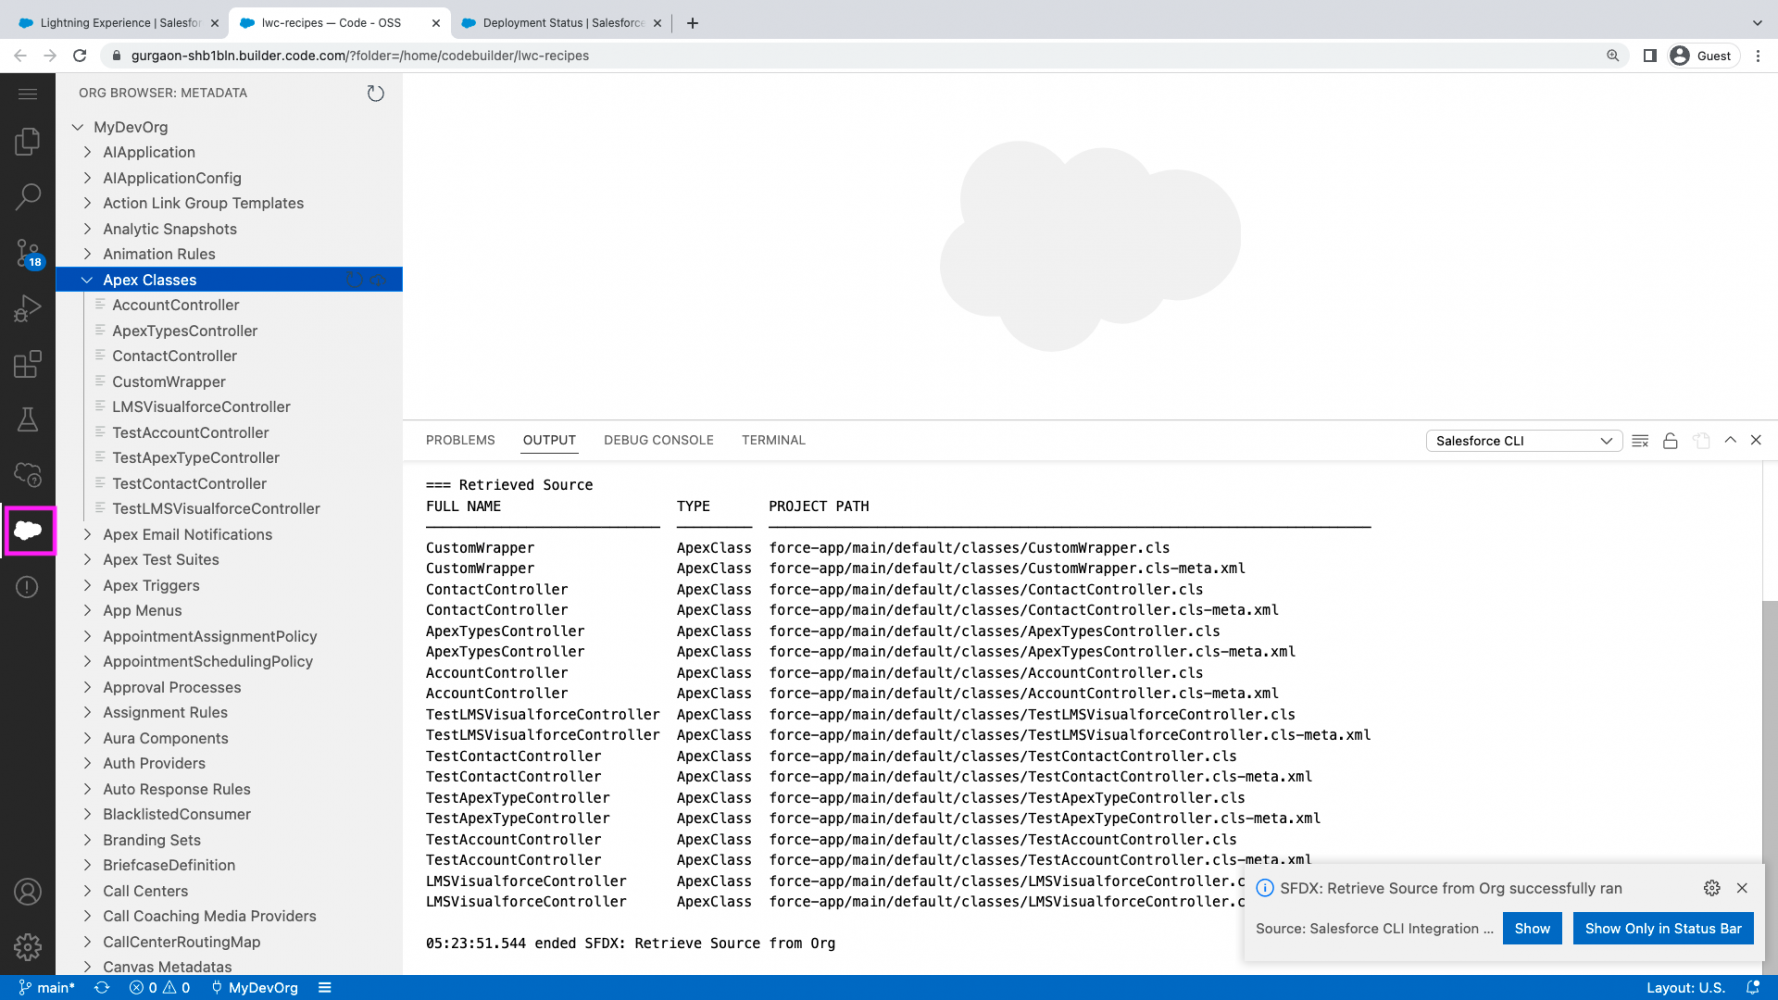Select AccountController apex class
The image size is (1778, 1000).
pos(175,305)
